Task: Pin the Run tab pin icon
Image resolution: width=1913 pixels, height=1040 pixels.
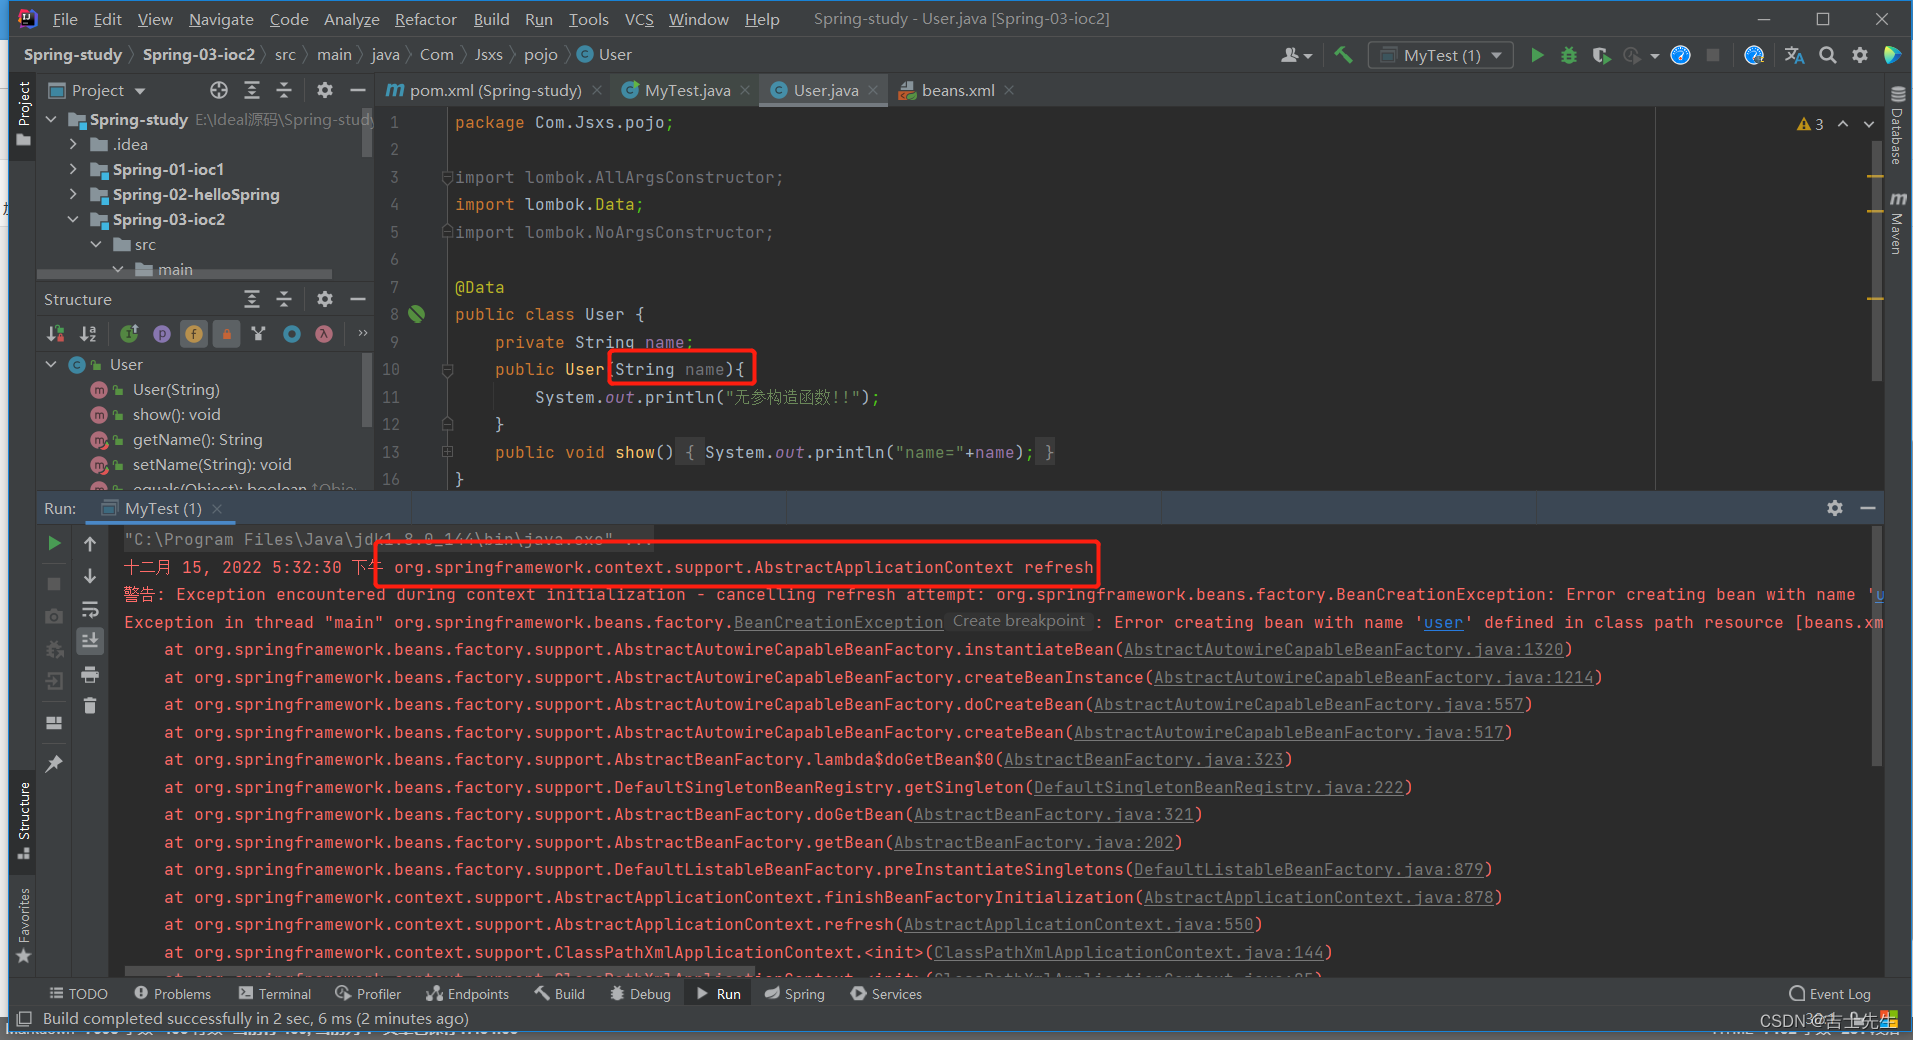Action: 54,763
